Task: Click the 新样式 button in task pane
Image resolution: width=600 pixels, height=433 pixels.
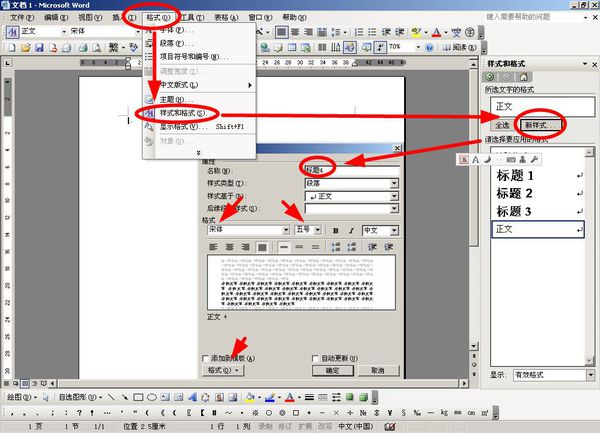Action: click(x=540, y=125)
